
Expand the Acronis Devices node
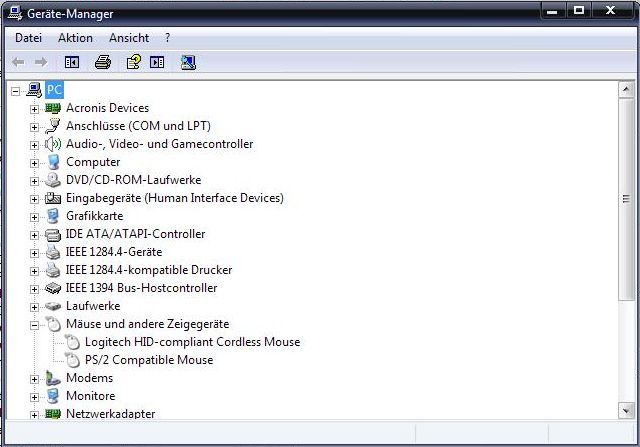tap(34, 109)
